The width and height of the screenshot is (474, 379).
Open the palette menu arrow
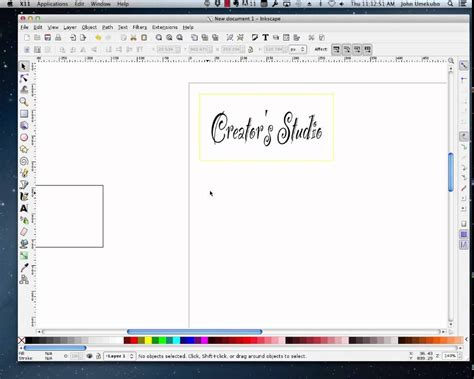[x=466, y=340]
